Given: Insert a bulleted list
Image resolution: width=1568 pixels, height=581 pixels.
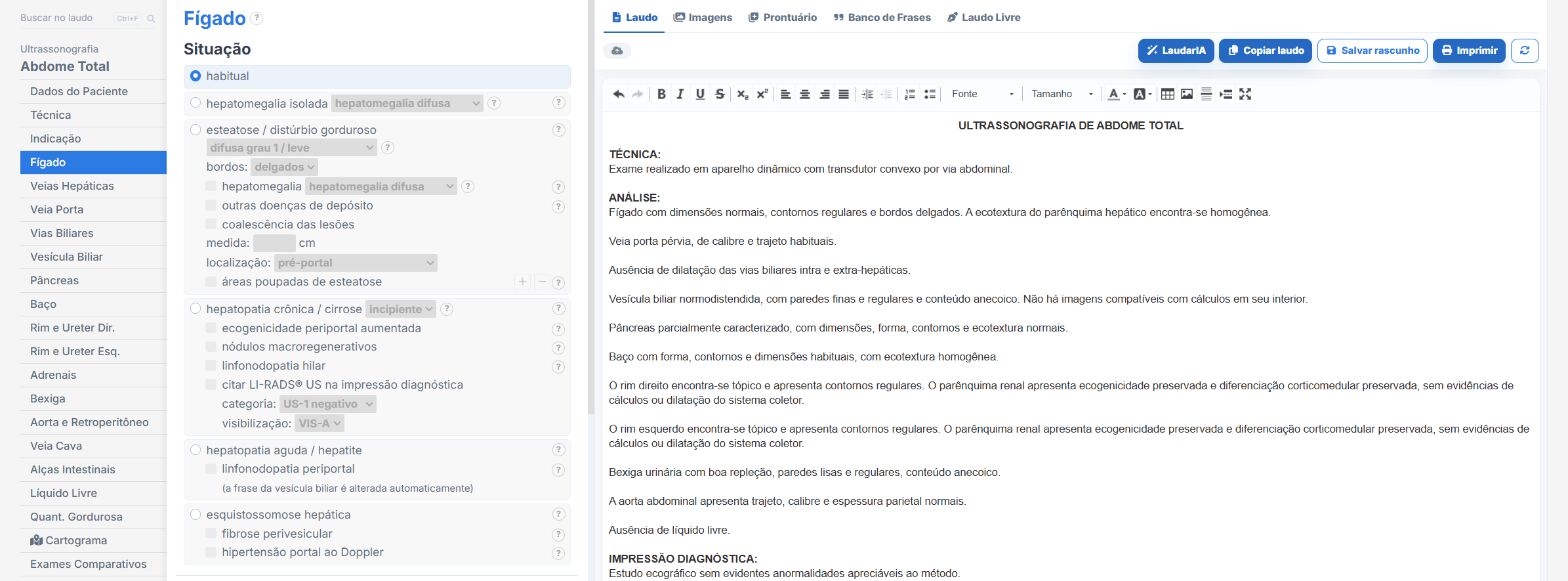Looking at the screenshot, I should click(930, 94).
